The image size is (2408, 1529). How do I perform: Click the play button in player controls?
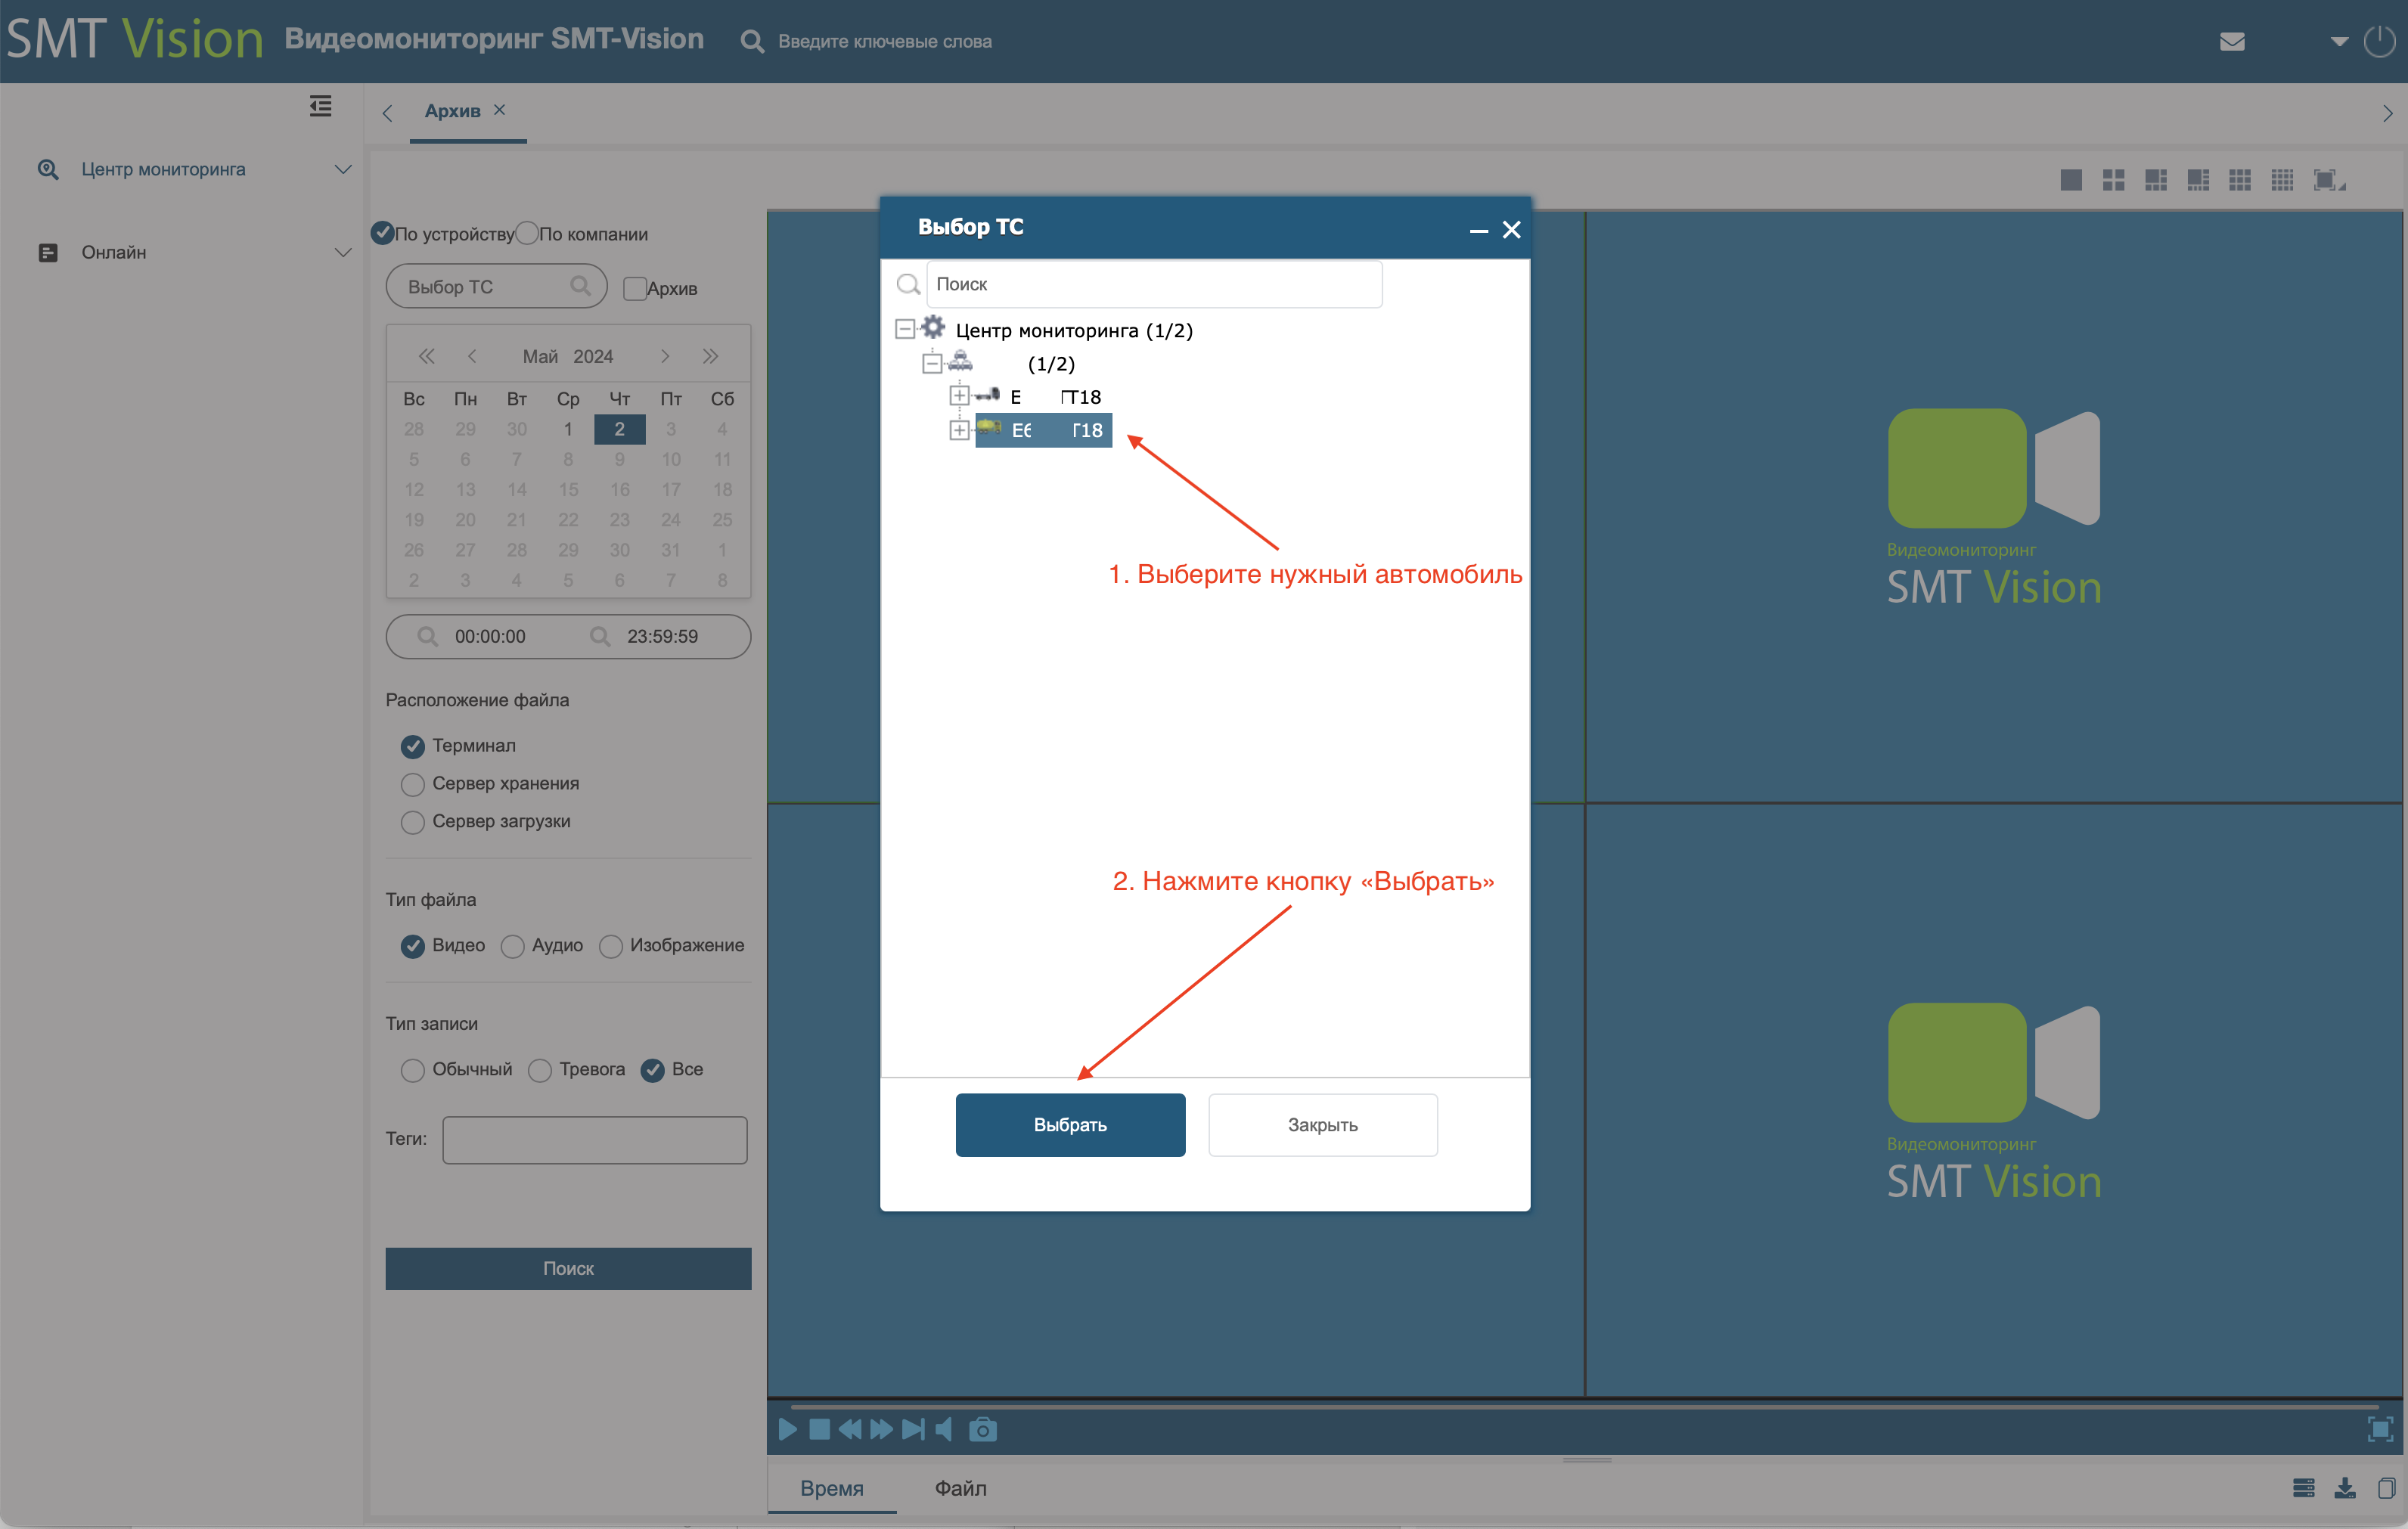pyautogui.click(x=788, y=1429)
